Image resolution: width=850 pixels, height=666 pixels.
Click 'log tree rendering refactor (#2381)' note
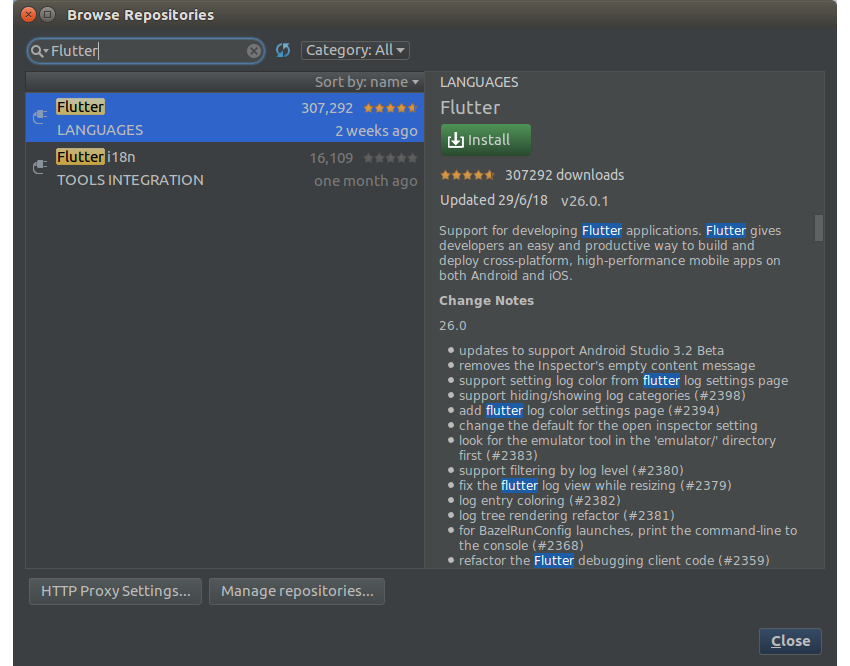coord(566,515)
